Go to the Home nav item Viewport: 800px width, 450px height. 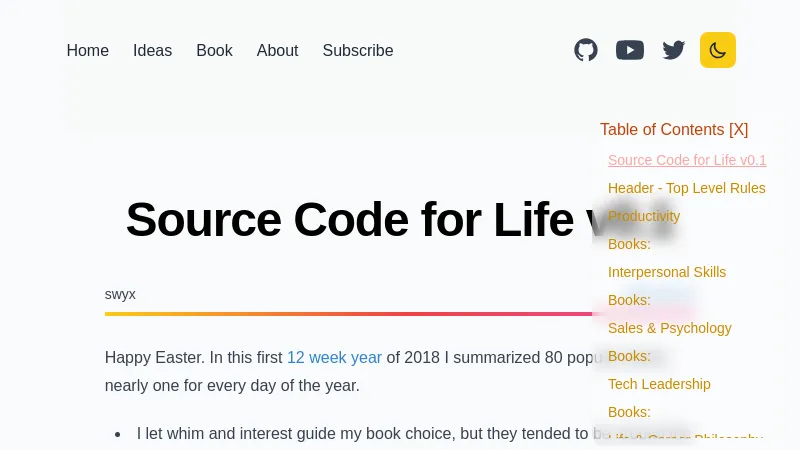88,50
